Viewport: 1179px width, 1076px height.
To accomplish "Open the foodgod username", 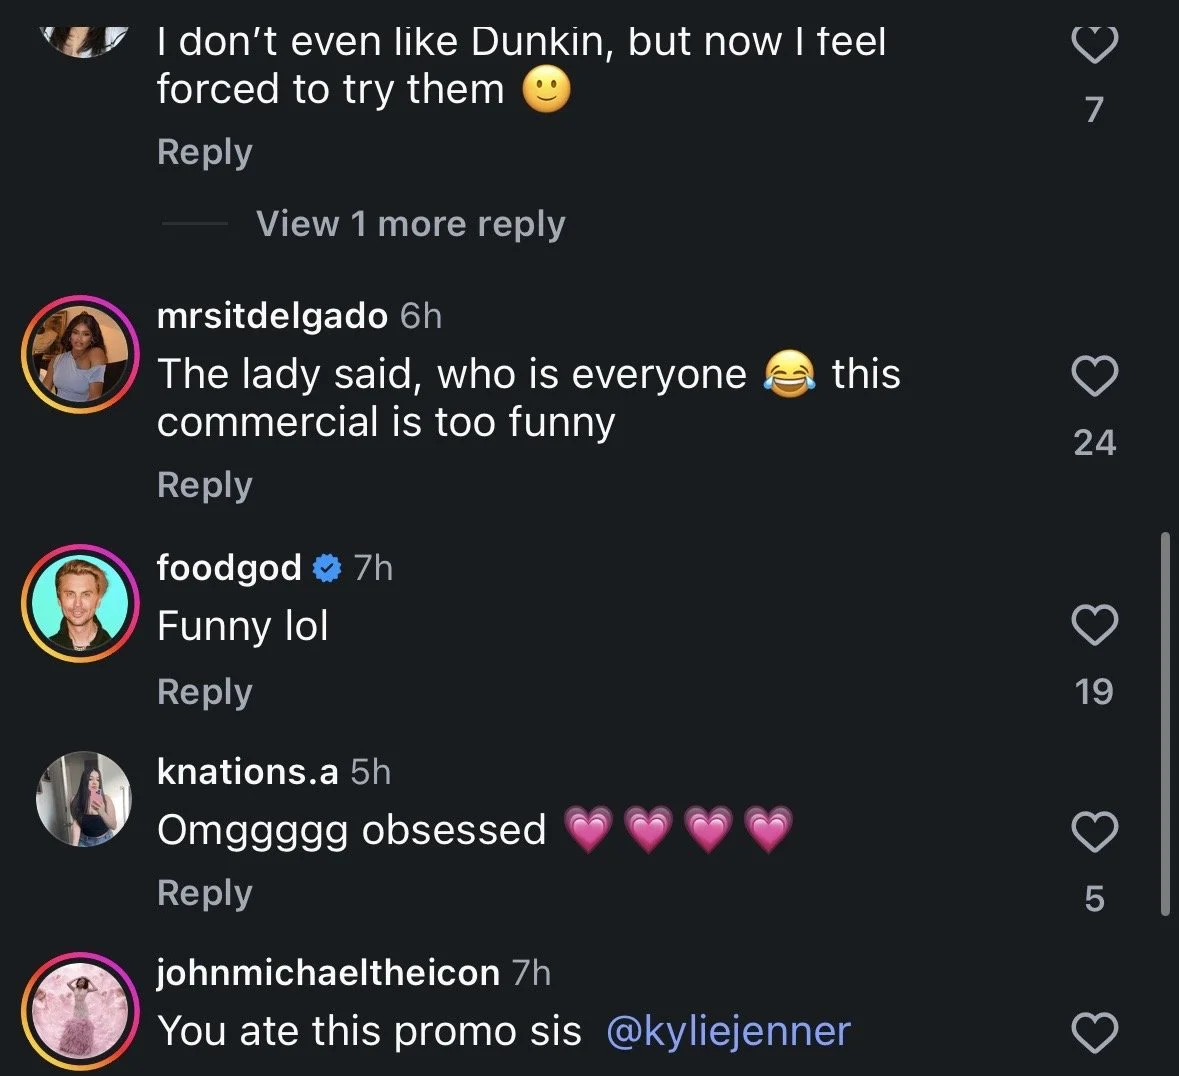I will click(229, 568).
